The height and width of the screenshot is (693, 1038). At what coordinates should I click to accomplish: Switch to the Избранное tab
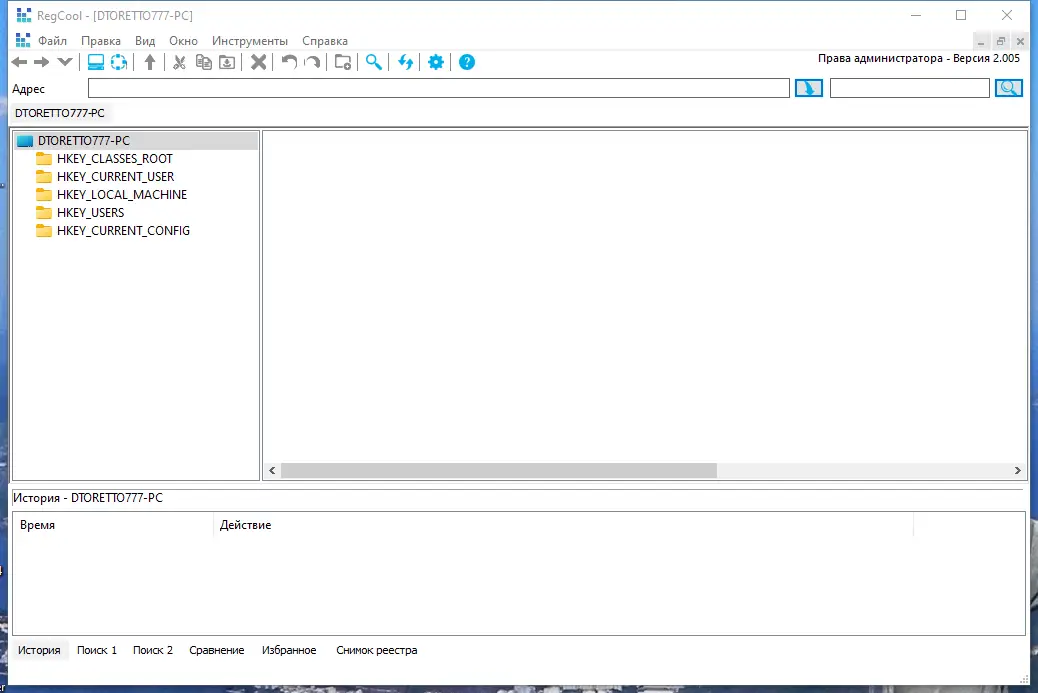[x=289, y=650]
